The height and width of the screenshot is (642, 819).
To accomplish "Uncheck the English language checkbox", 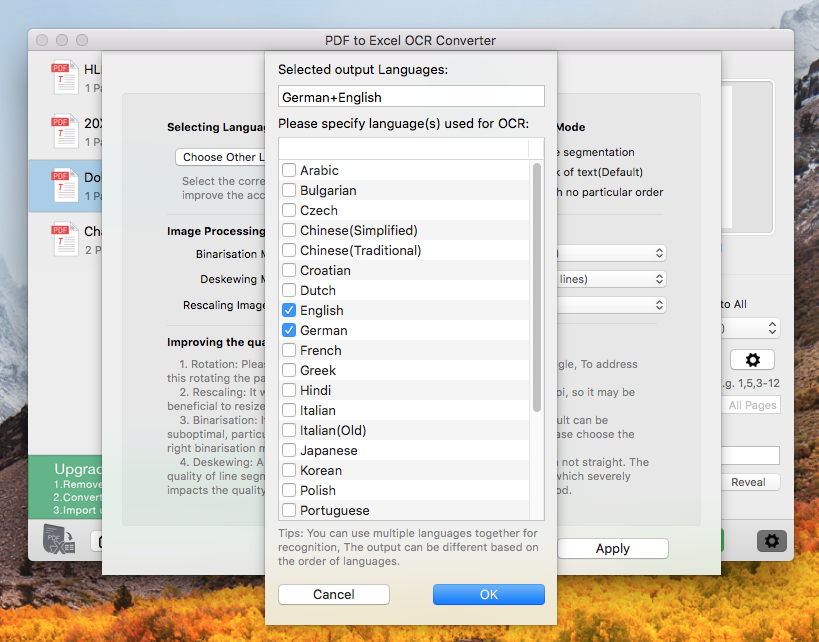I will pyautogui.click(x=289, y=310).
